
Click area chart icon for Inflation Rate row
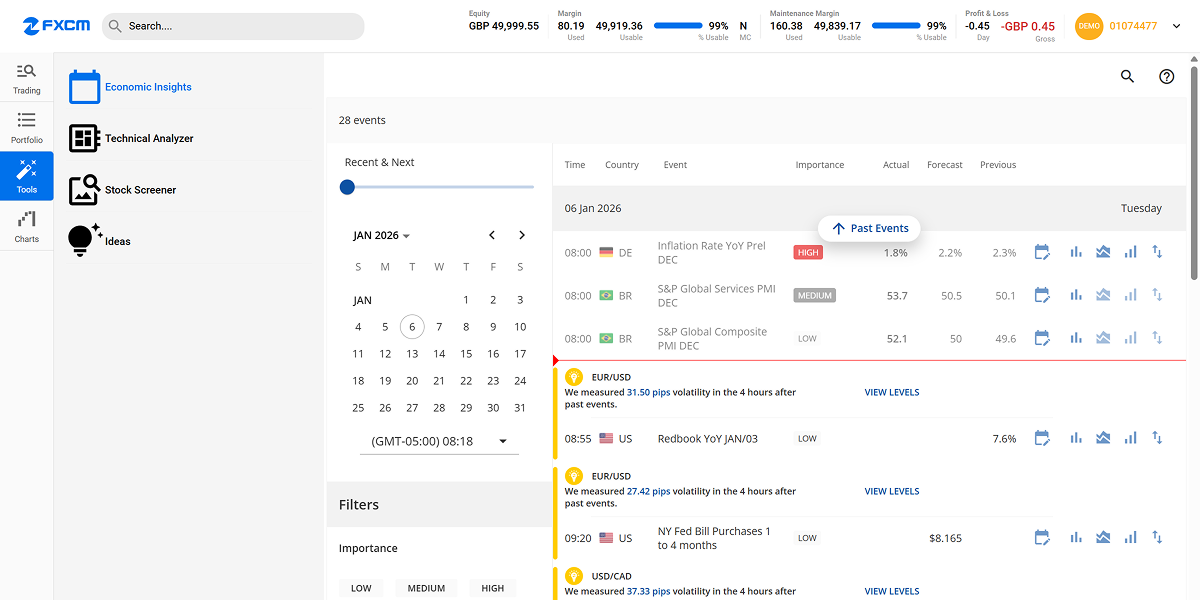tap(1103, 253)
